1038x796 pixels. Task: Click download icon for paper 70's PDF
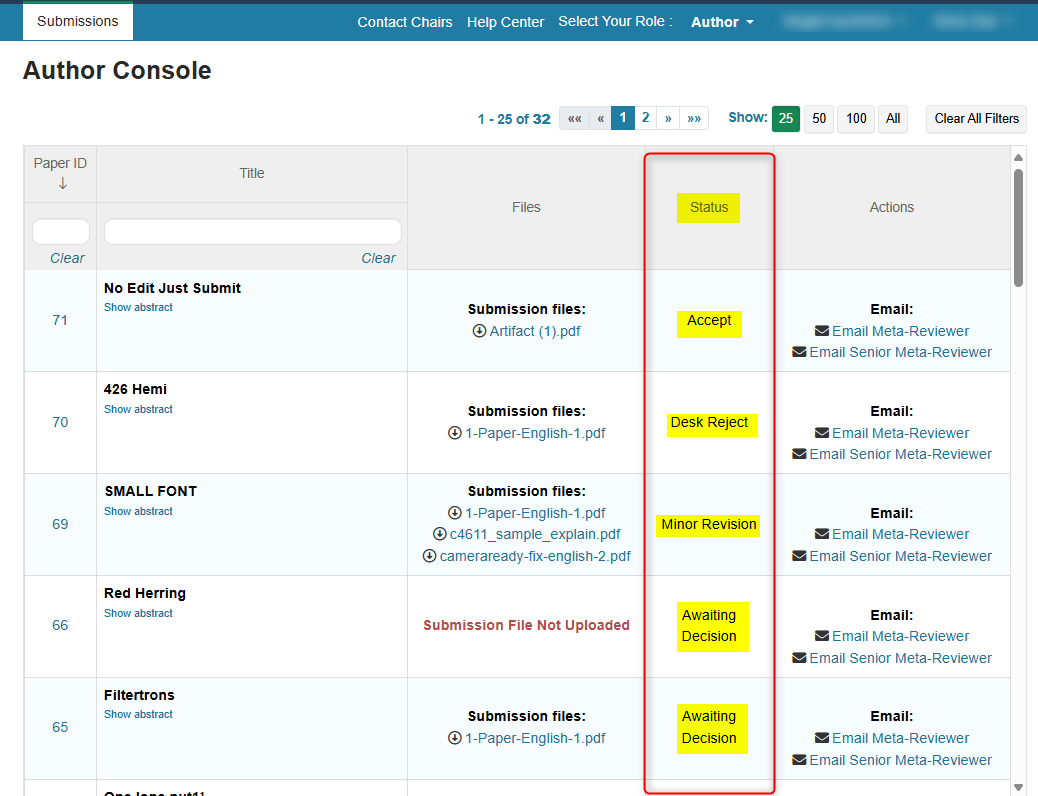[455, 434]
